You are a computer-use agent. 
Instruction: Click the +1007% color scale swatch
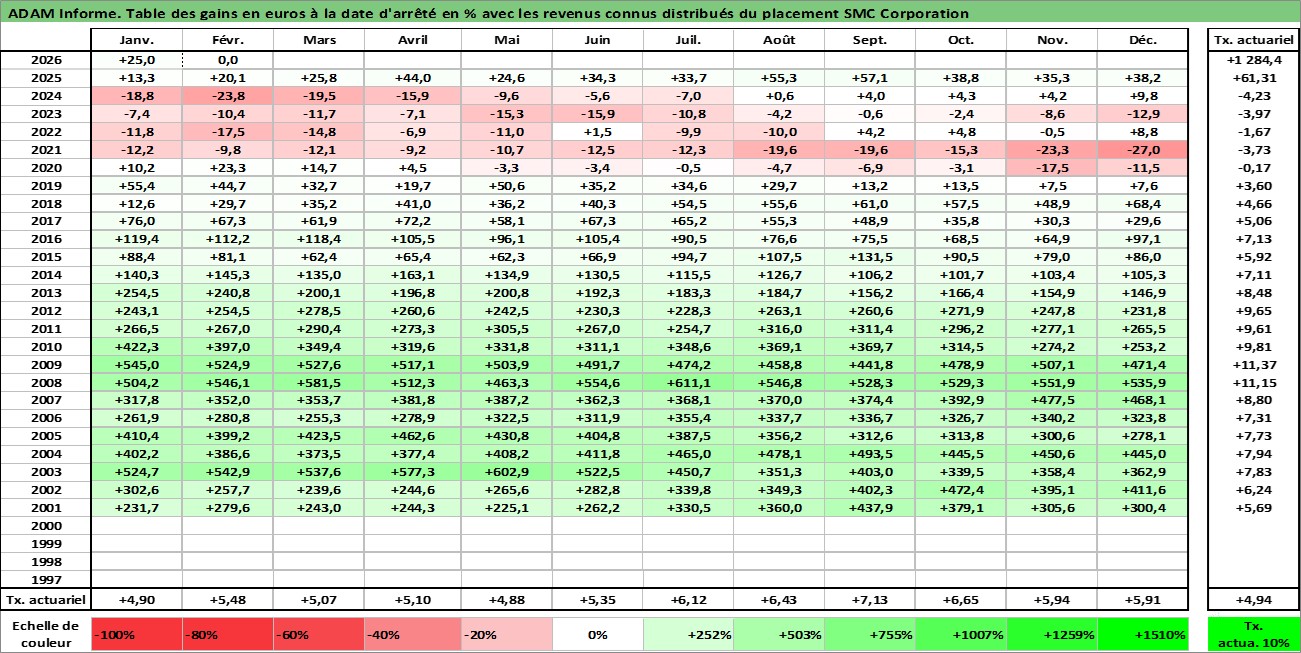[x=961, y=634]
